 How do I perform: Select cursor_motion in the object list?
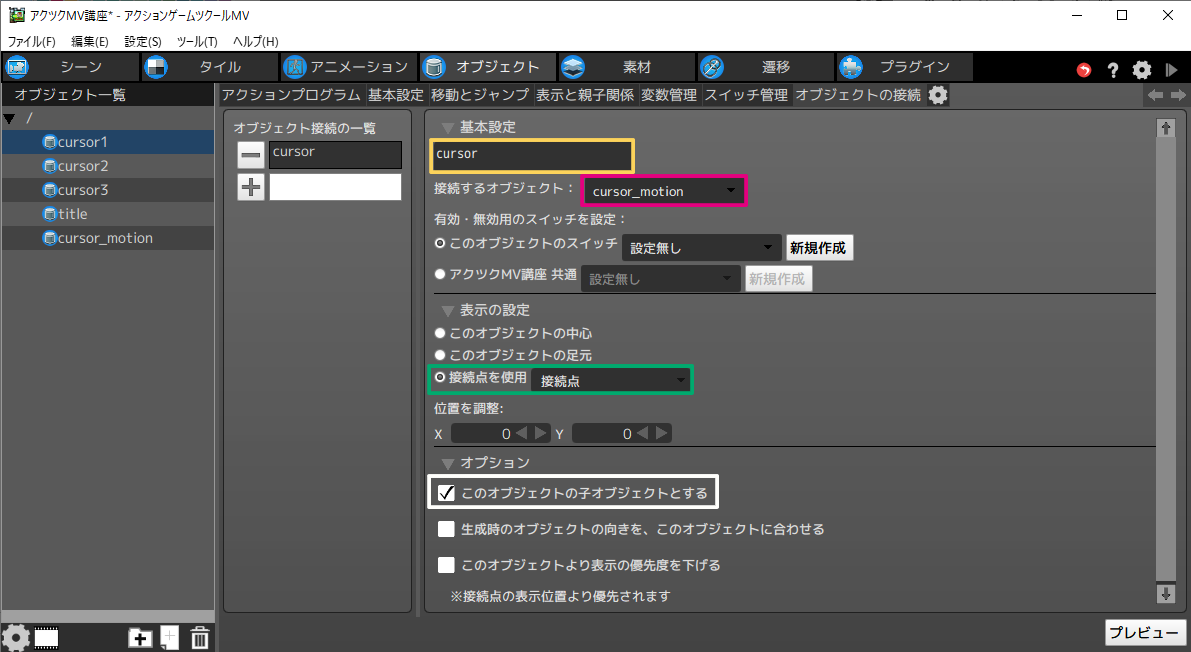point(105,238)
